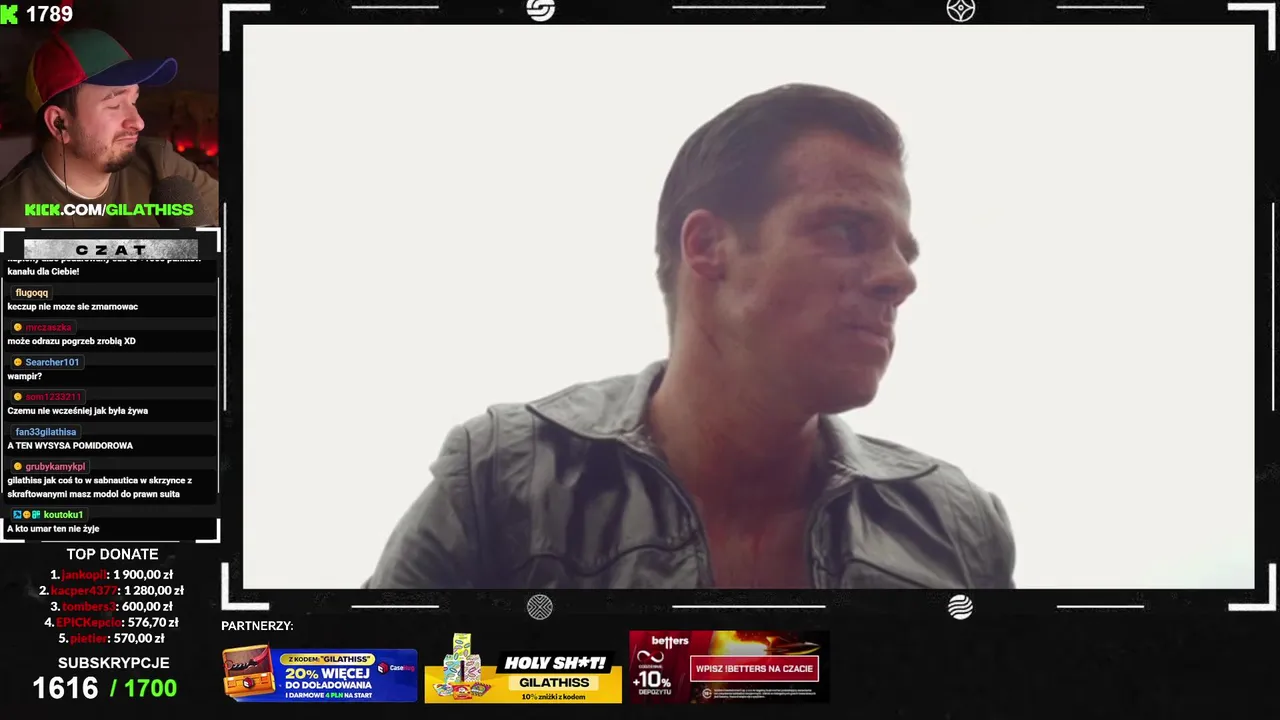Screen dimensions: 1280x720
Task: Select donor EPICKepcio entry
Action: 112,623
